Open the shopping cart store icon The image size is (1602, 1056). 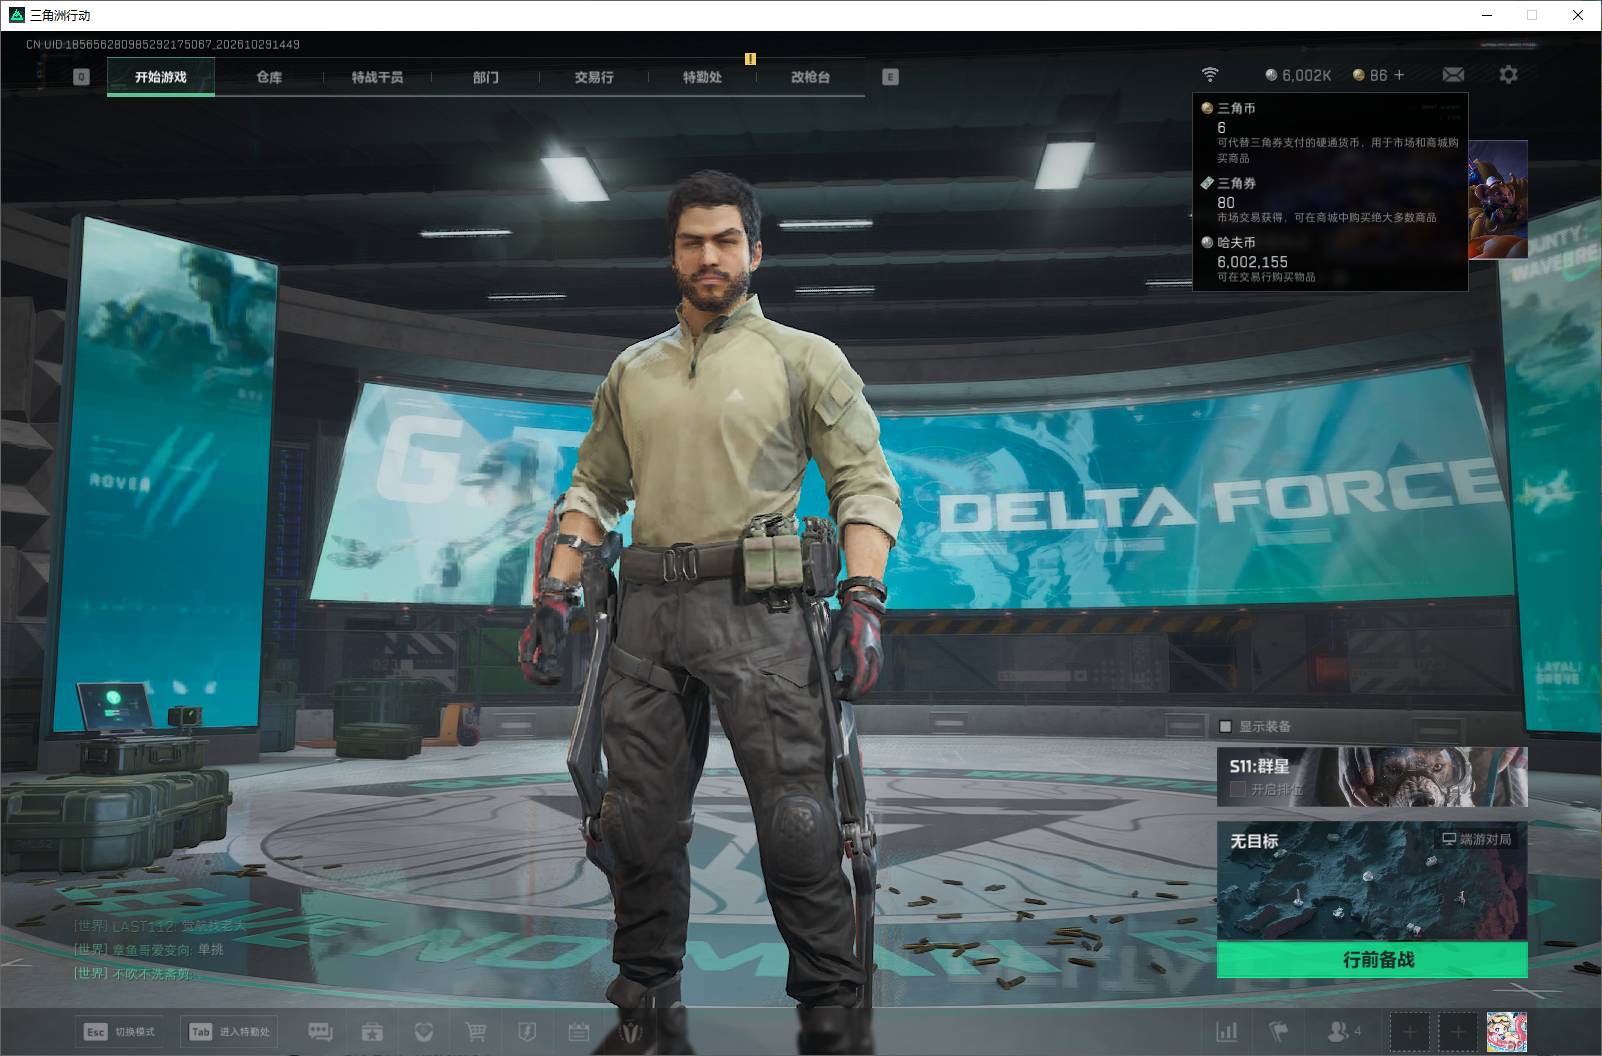pos(476,1031)
